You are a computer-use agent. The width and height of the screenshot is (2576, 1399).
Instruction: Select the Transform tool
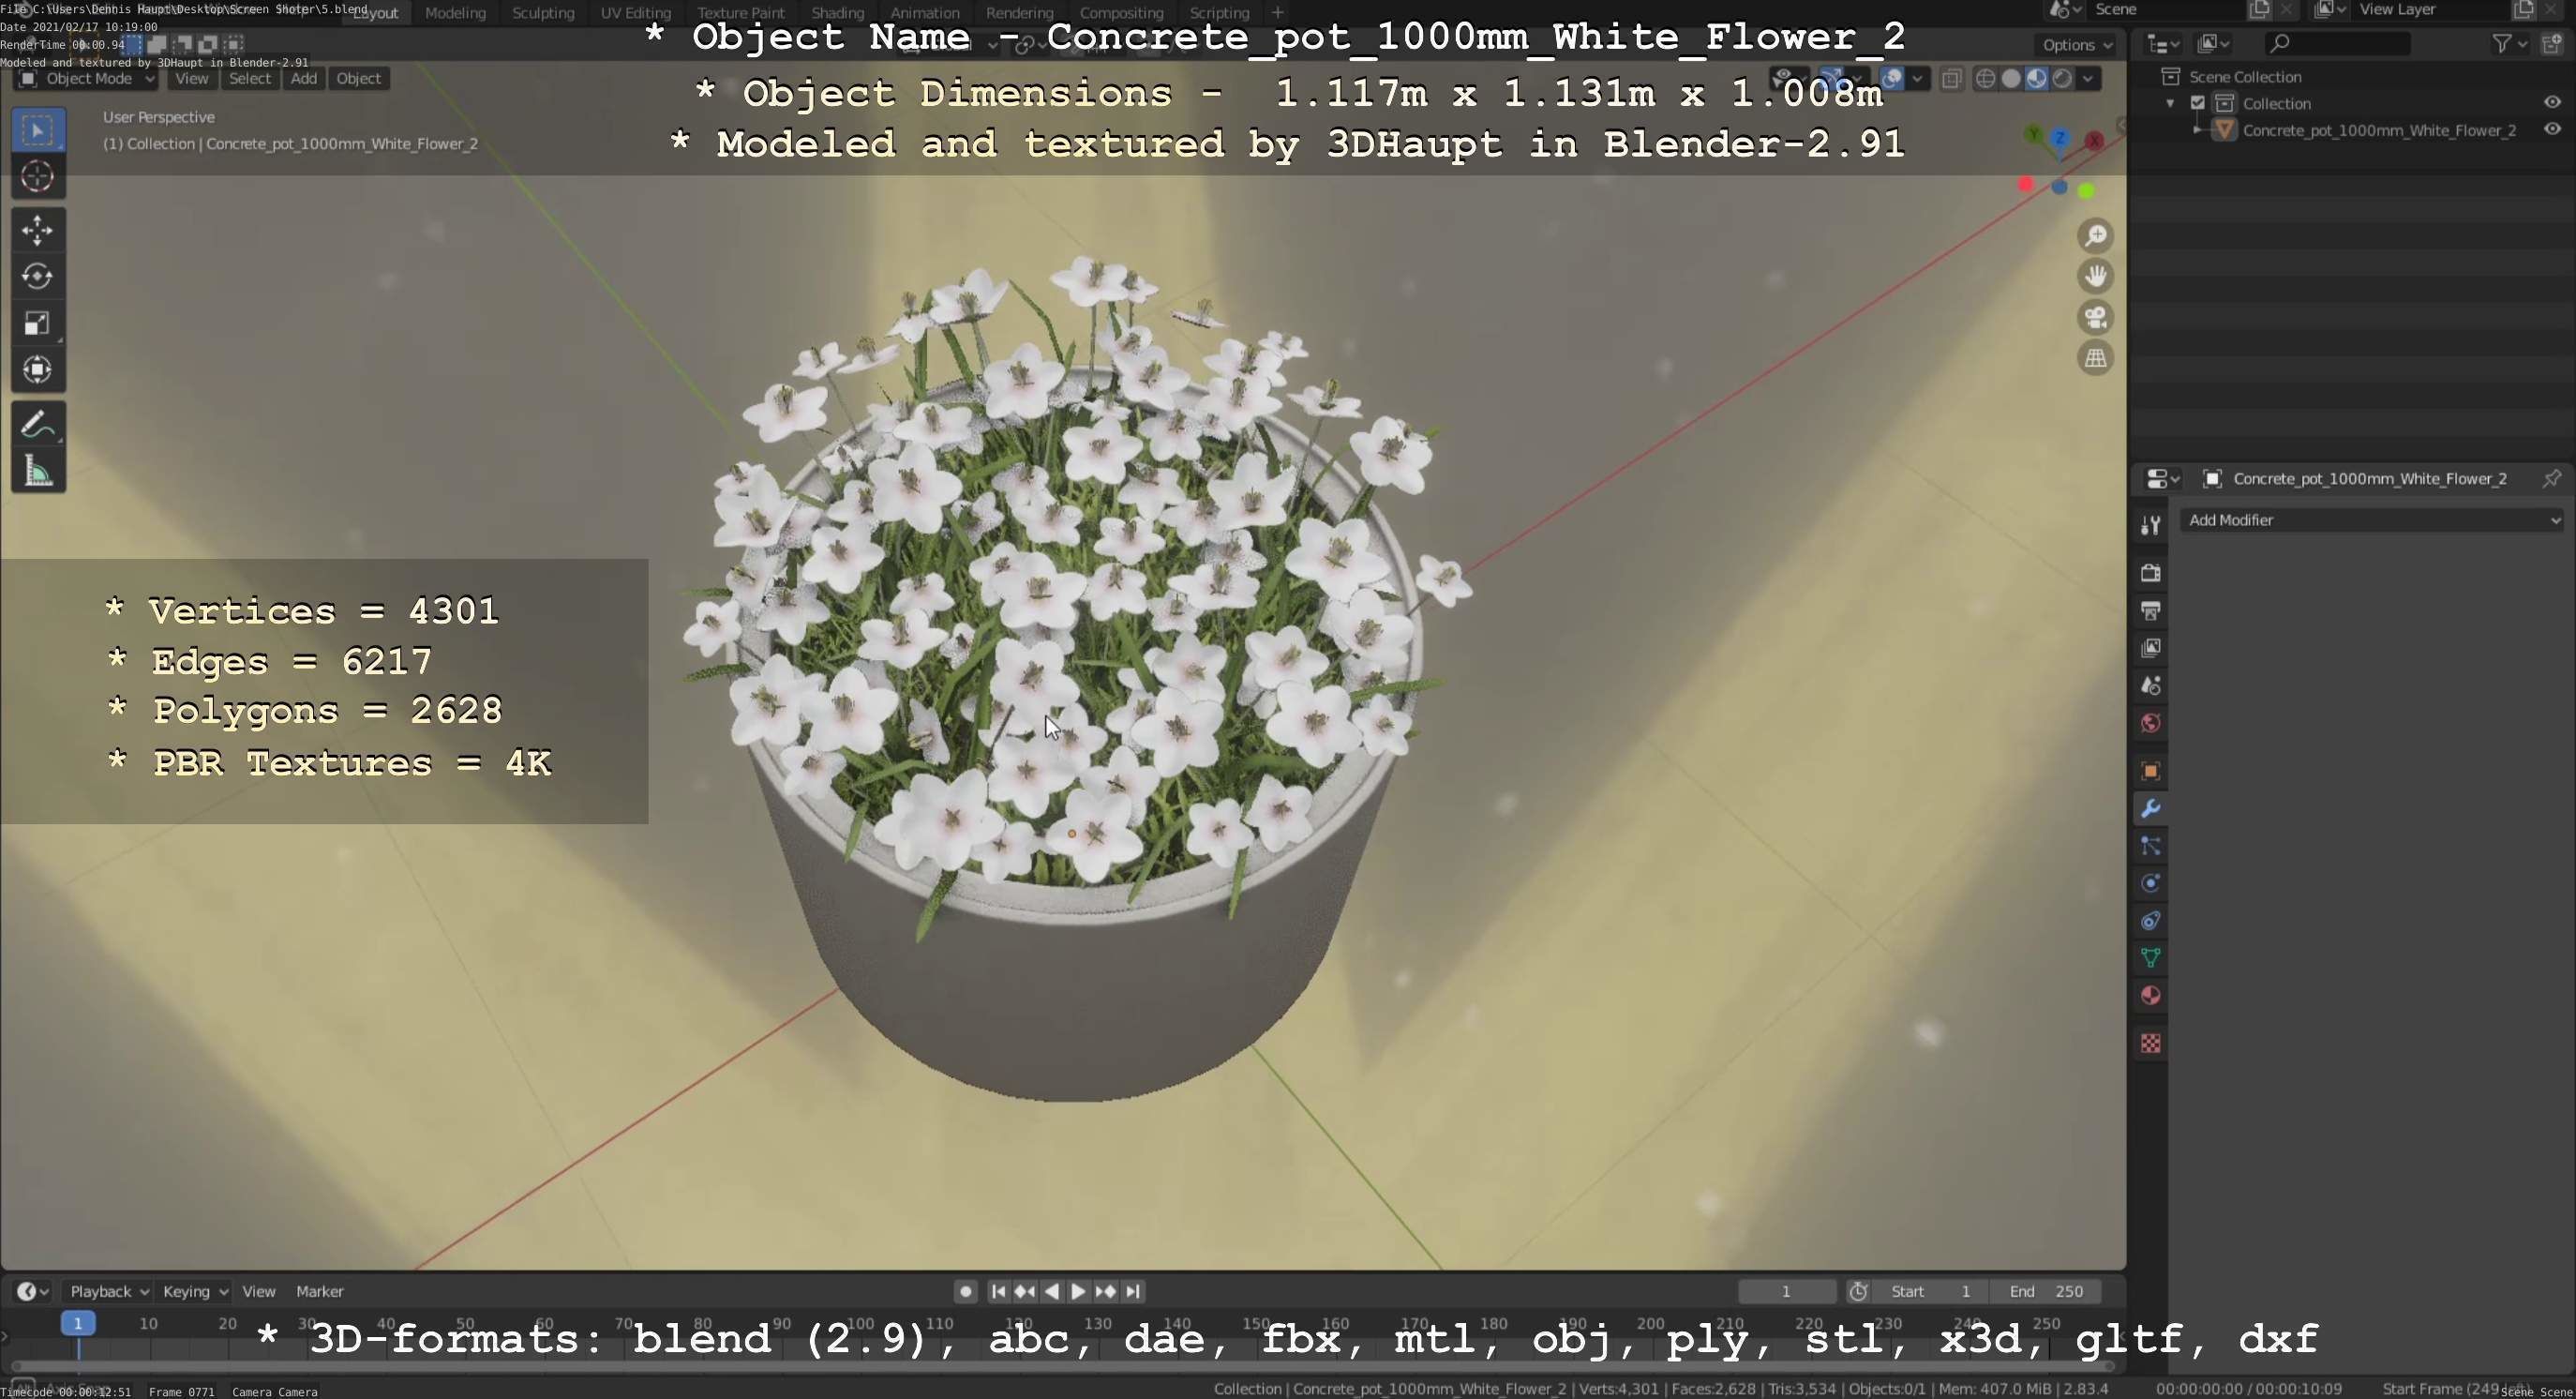click(x=38, y=370)
